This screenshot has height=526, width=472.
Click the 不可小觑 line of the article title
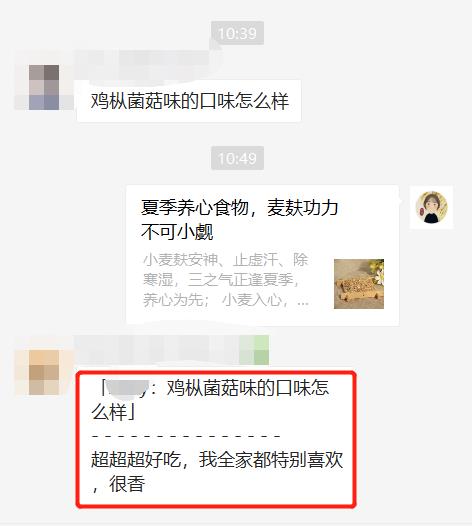point(177,231)
